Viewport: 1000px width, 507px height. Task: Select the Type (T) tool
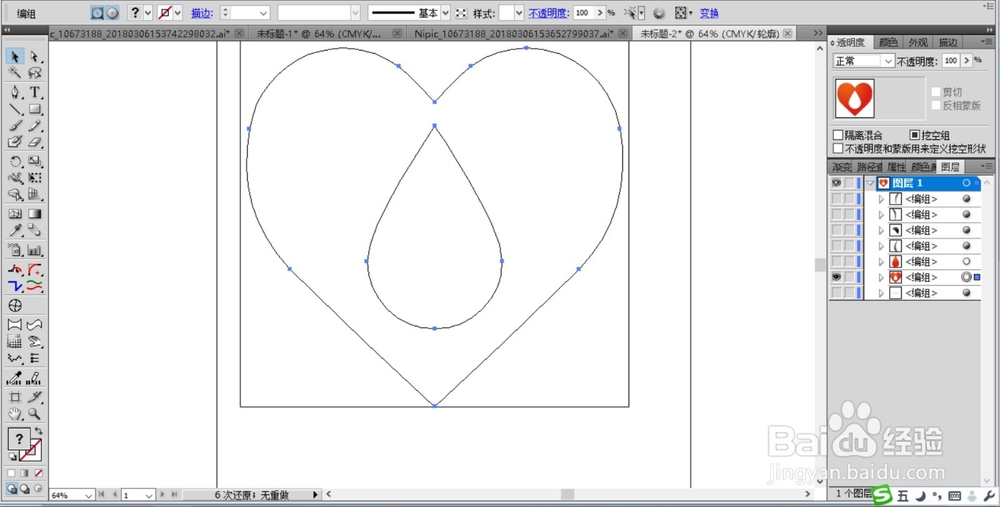[34, 92]
